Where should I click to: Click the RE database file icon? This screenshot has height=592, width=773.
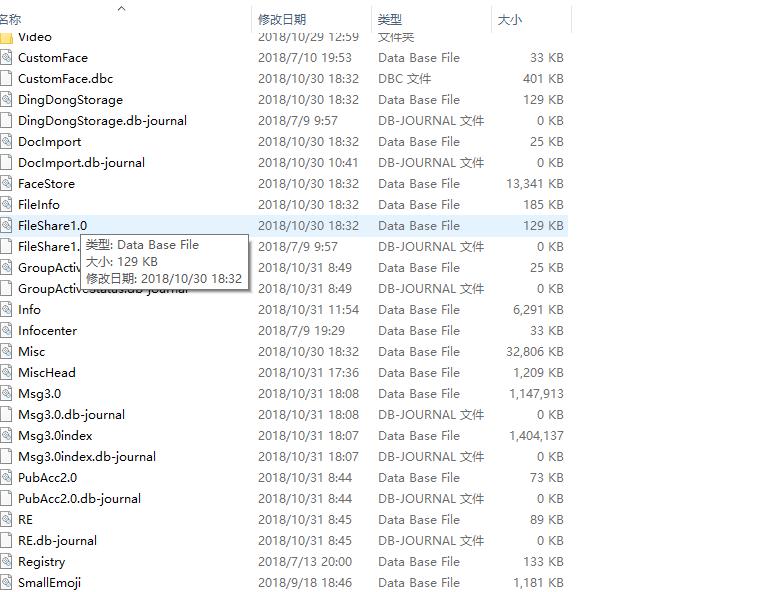point(6,520)
